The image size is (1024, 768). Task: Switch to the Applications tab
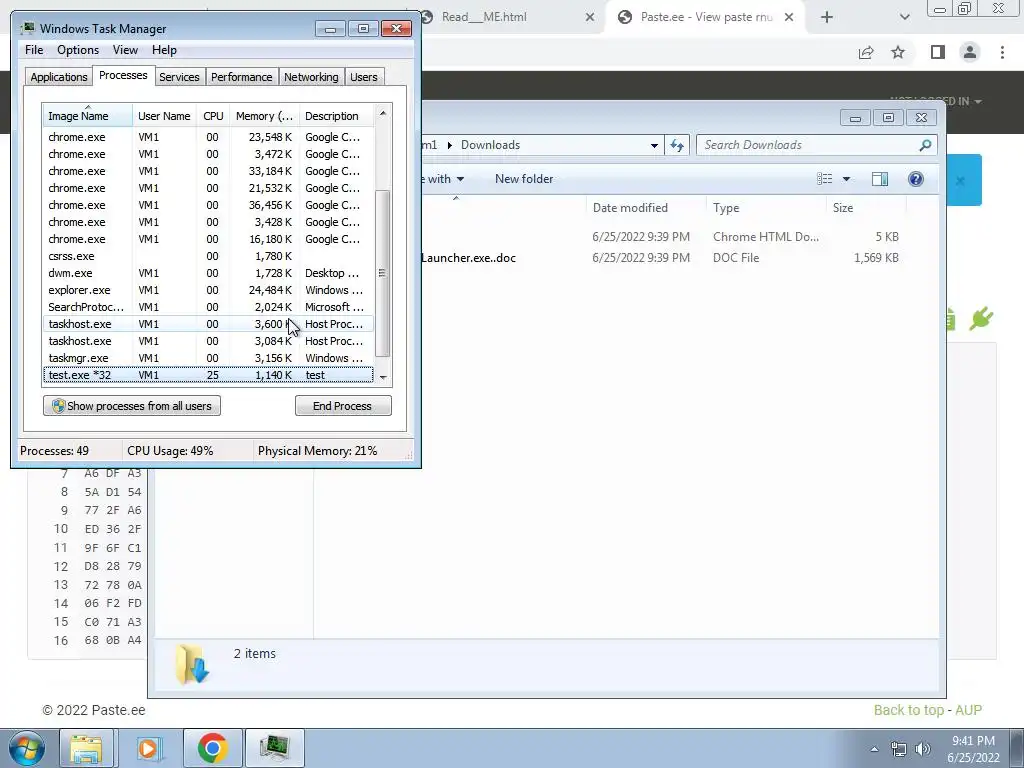[x=59, y=77]
